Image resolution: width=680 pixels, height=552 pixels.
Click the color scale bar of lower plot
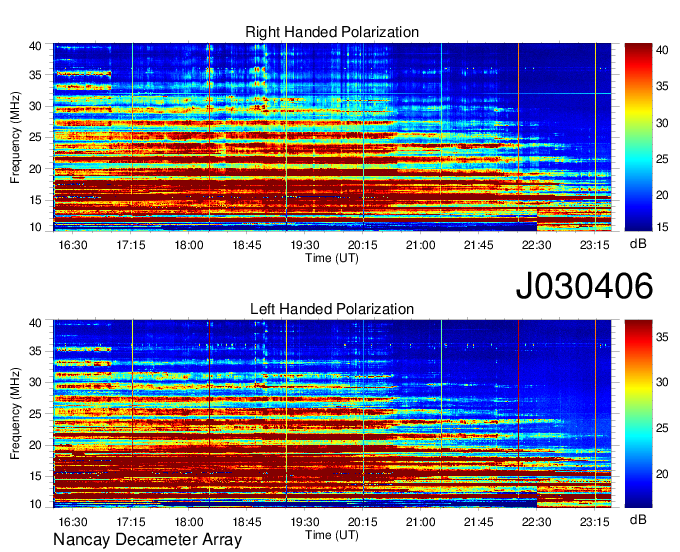click(638, 414)
